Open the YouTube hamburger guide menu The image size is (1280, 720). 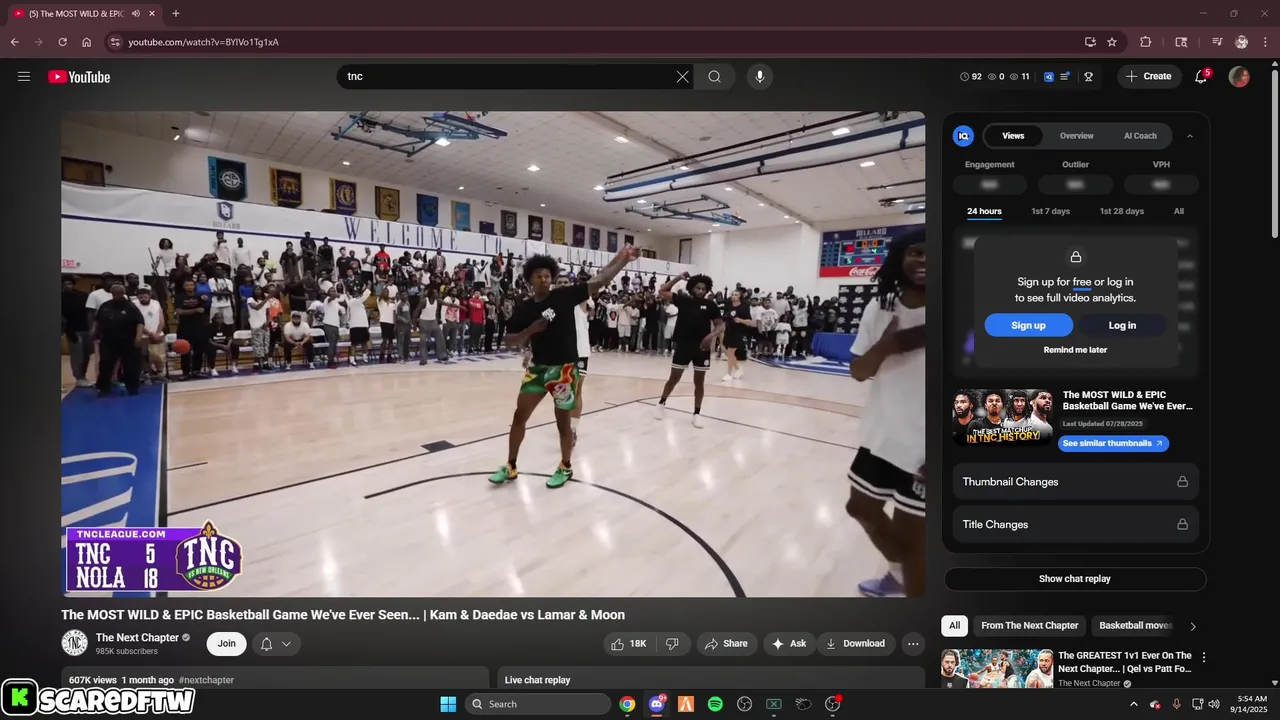tap(24, 76)
